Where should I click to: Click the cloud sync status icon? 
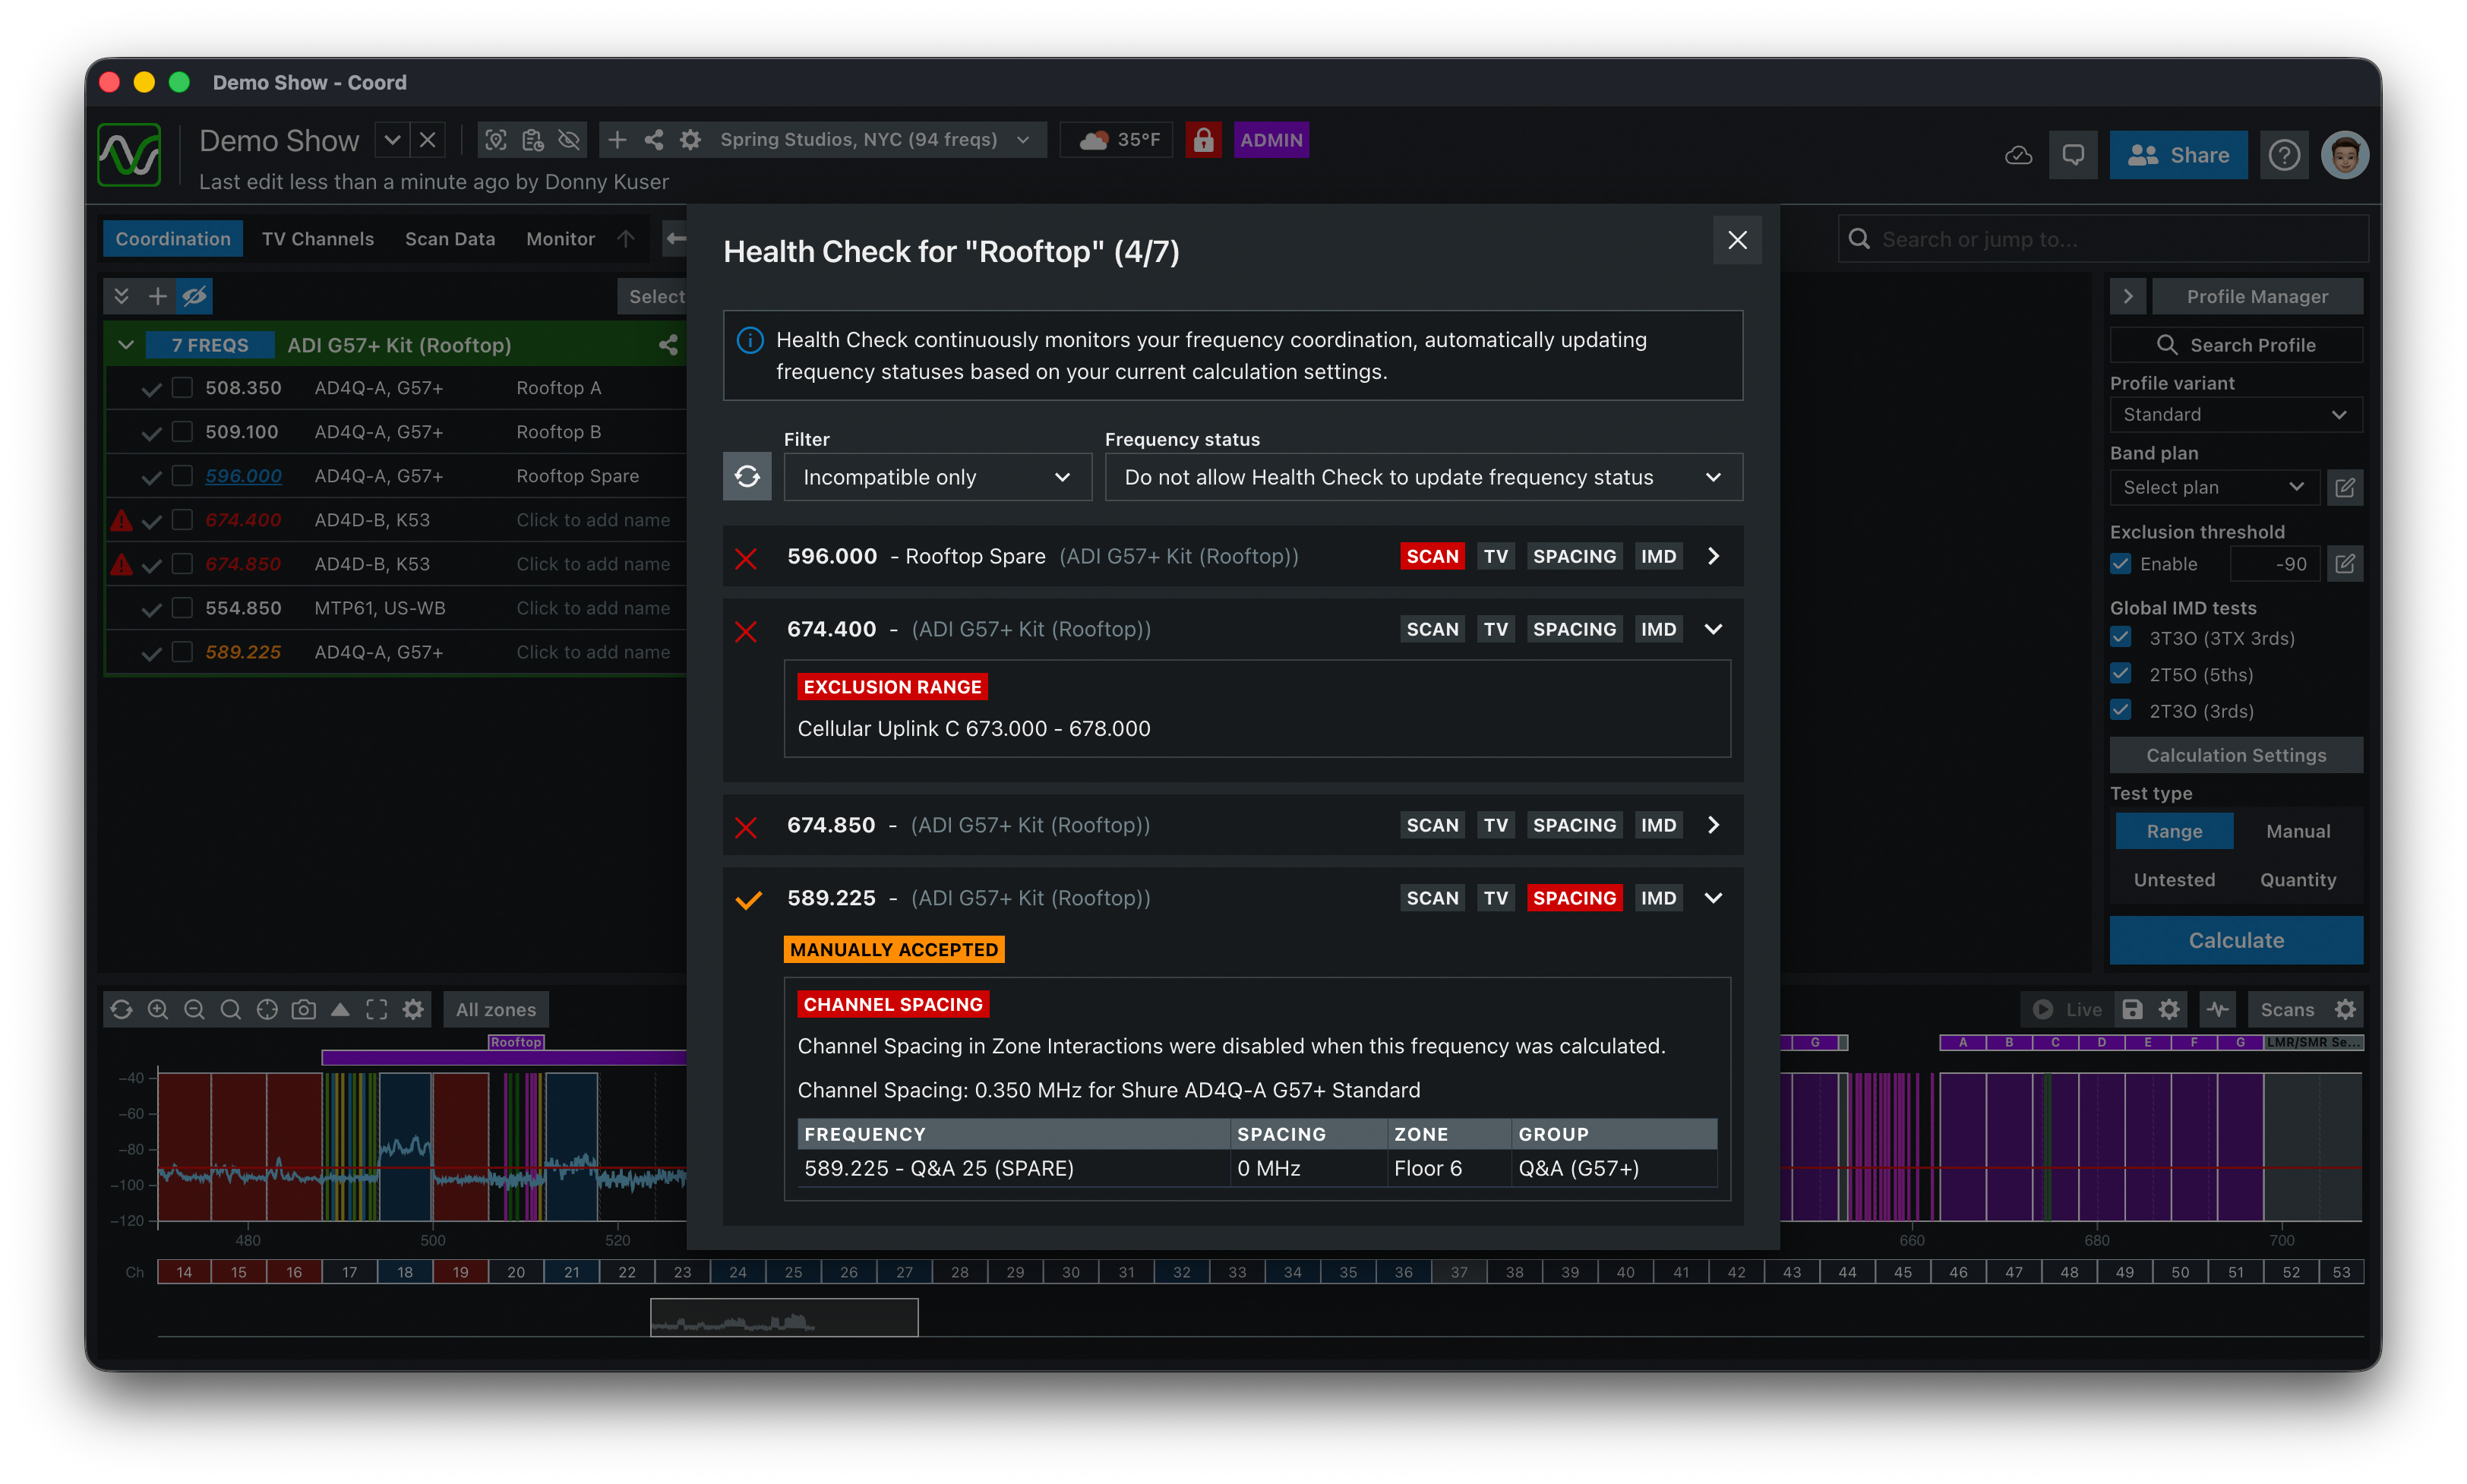(x=2018, y=155)
